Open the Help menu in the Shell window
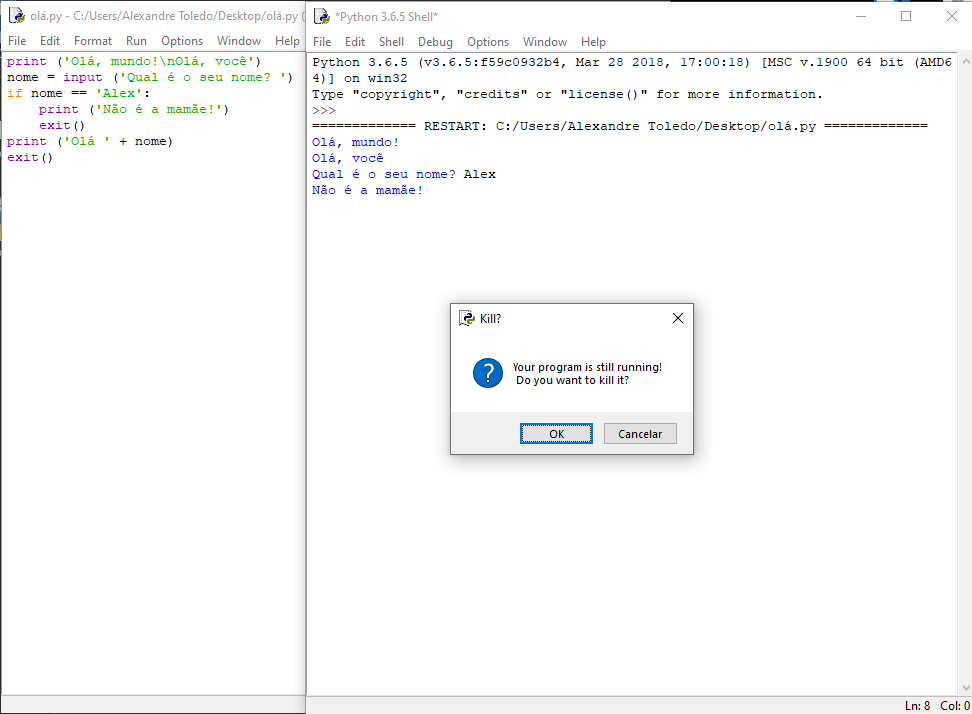Image resolution: width=972 pixels, height=714 pixels. pyautogui.click(x=593, y=42)
